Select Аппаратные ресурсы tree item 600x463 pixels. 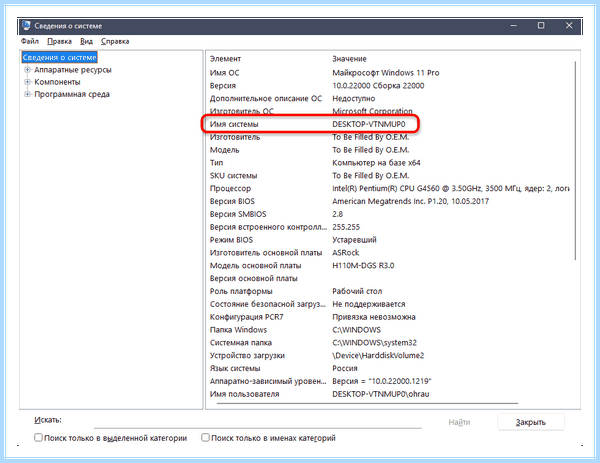point(73,70)
